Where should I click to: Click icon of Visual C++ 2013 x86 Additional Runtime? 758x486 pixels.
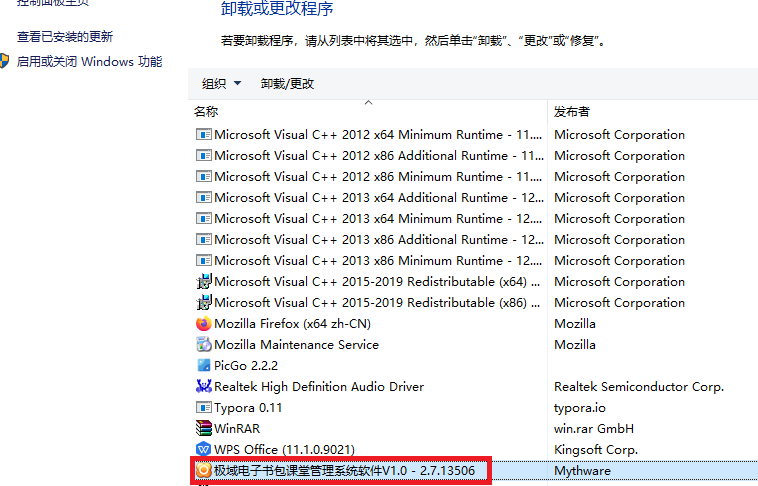tap(204, 240)
